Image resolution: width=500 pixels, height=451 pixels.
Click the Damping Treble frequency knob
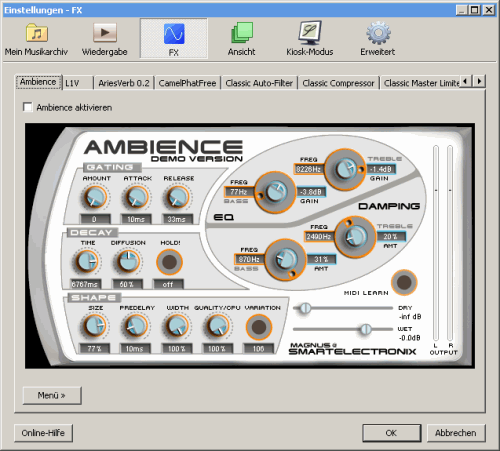click(x=355, y=237)
